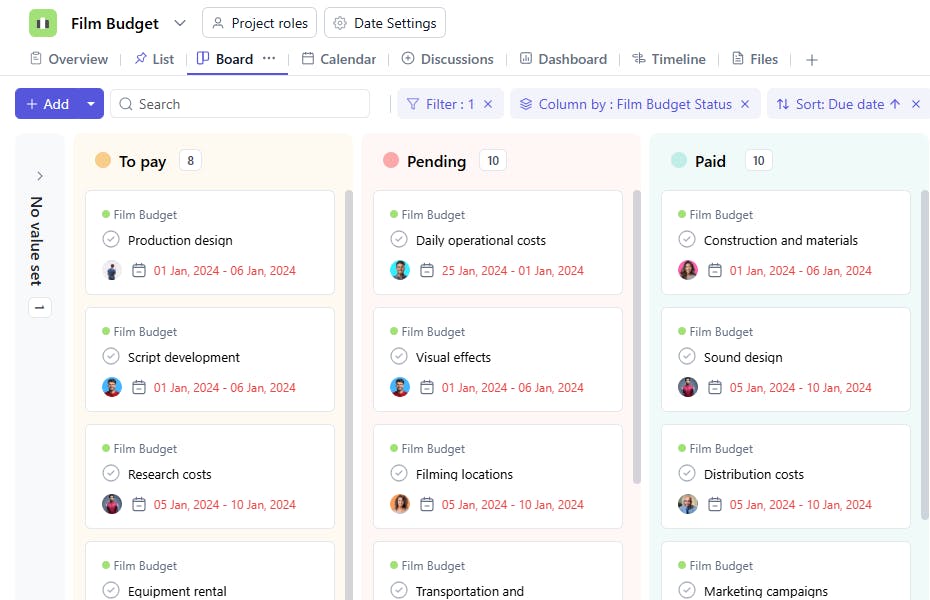
Task: Click calendar icon on Distribution costs card
Action: tap(715, 504)
